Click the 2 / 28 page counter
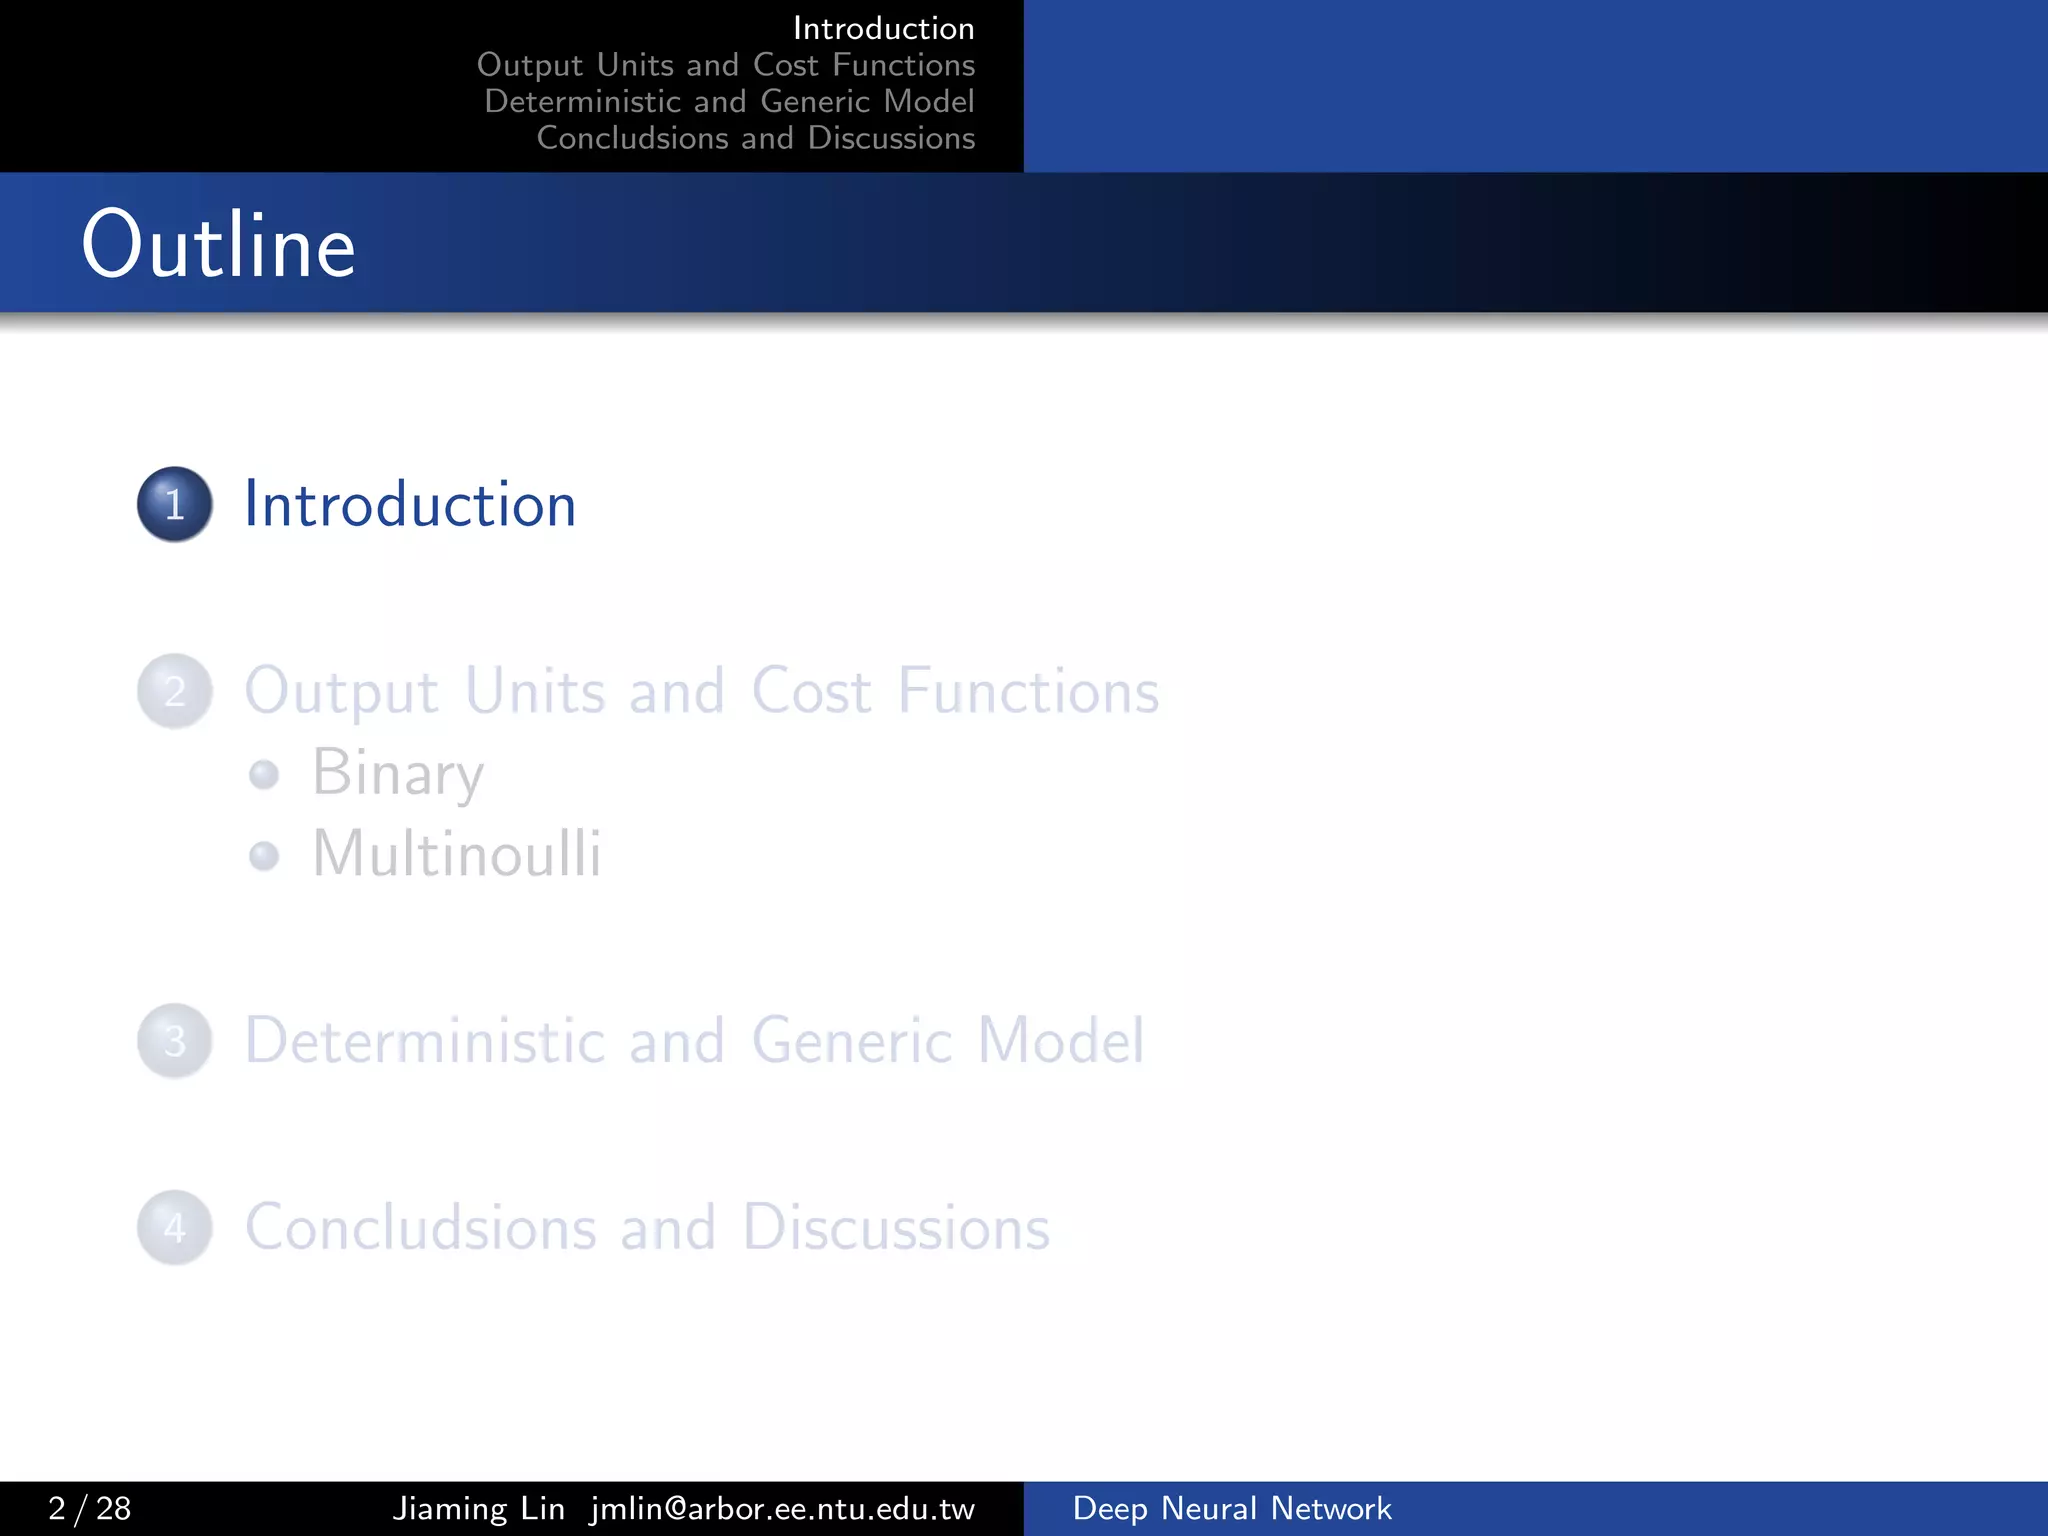The image size is (2048, 1536). click(89, 1508)
